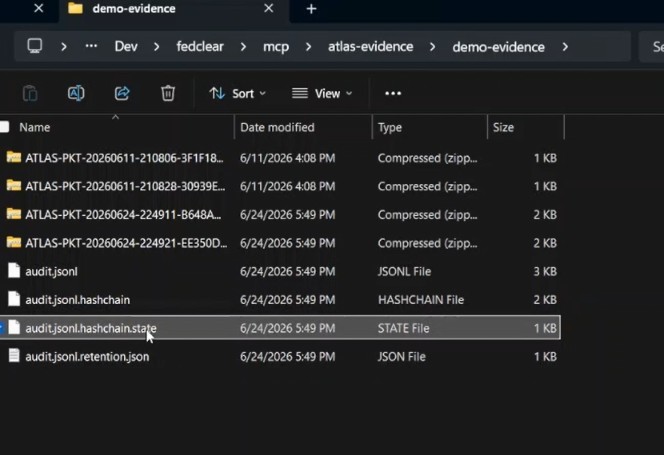Click the file icon beside audit.jsonl.retention.json
Screen dimensions: 664x455
tap(14, 356)
